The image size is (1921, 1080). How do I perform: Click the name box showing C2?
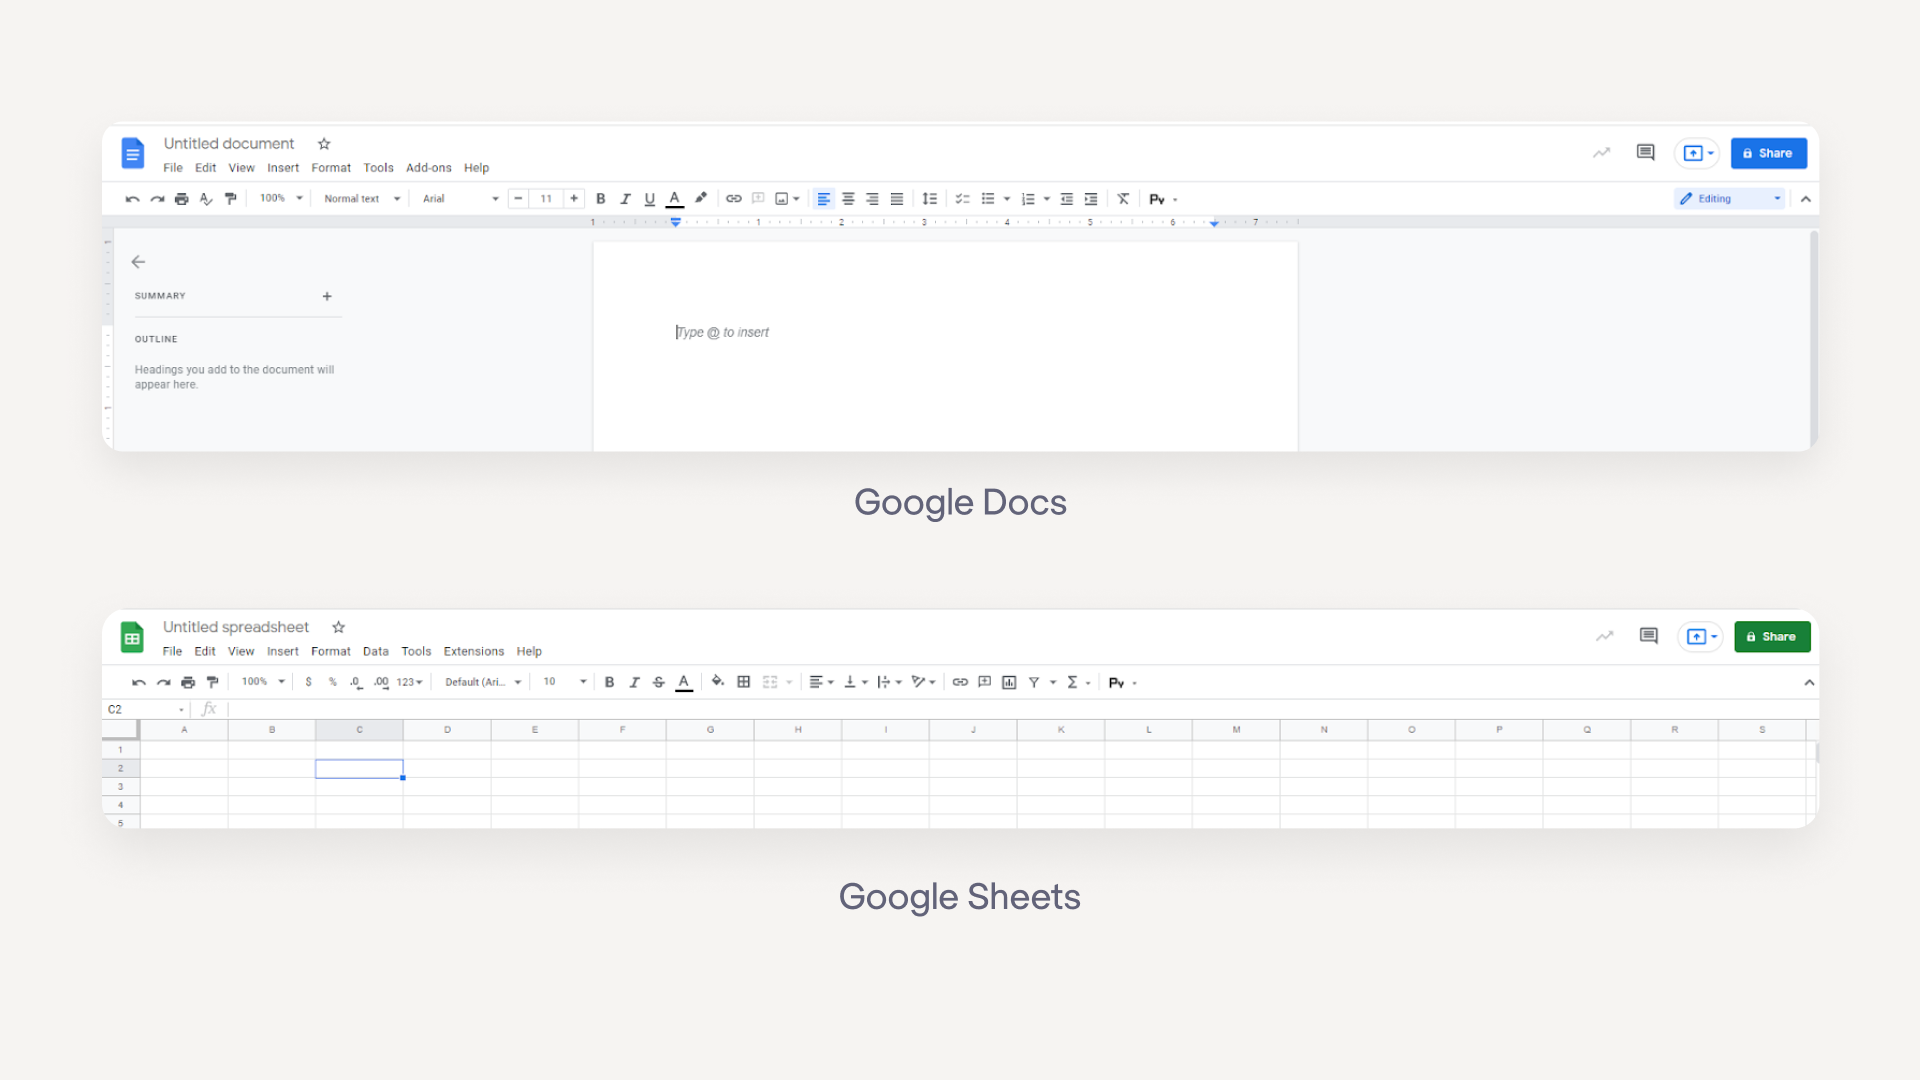(140, 708)
